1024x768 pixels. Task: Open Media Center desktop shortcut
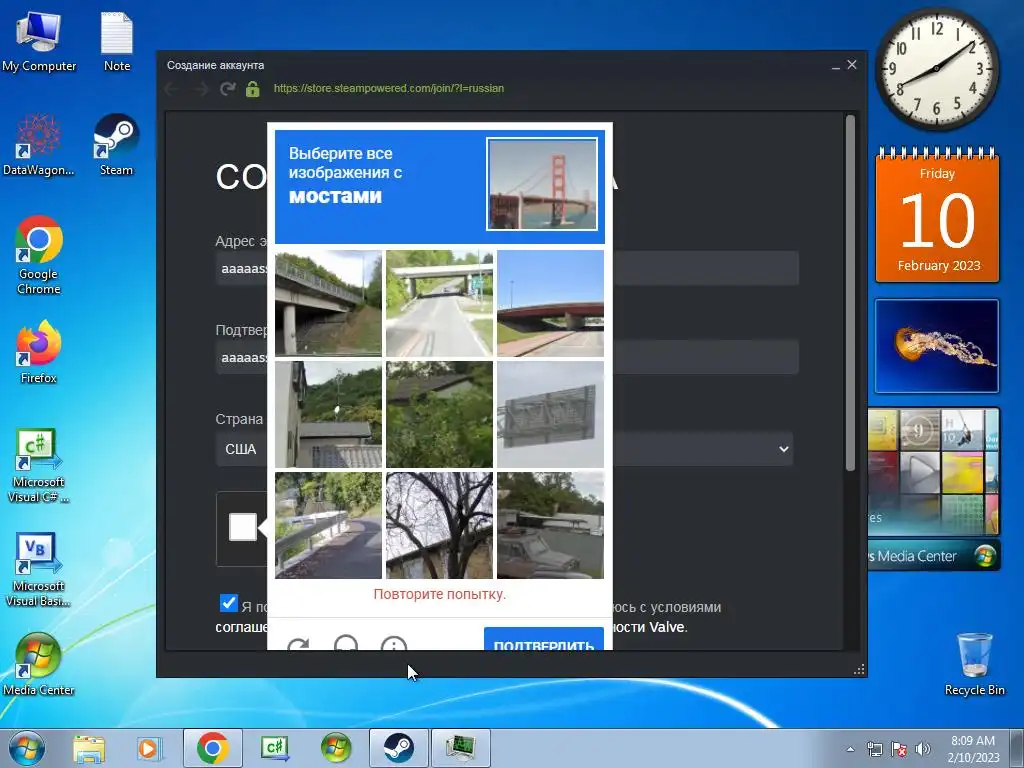tap(39, 664)
